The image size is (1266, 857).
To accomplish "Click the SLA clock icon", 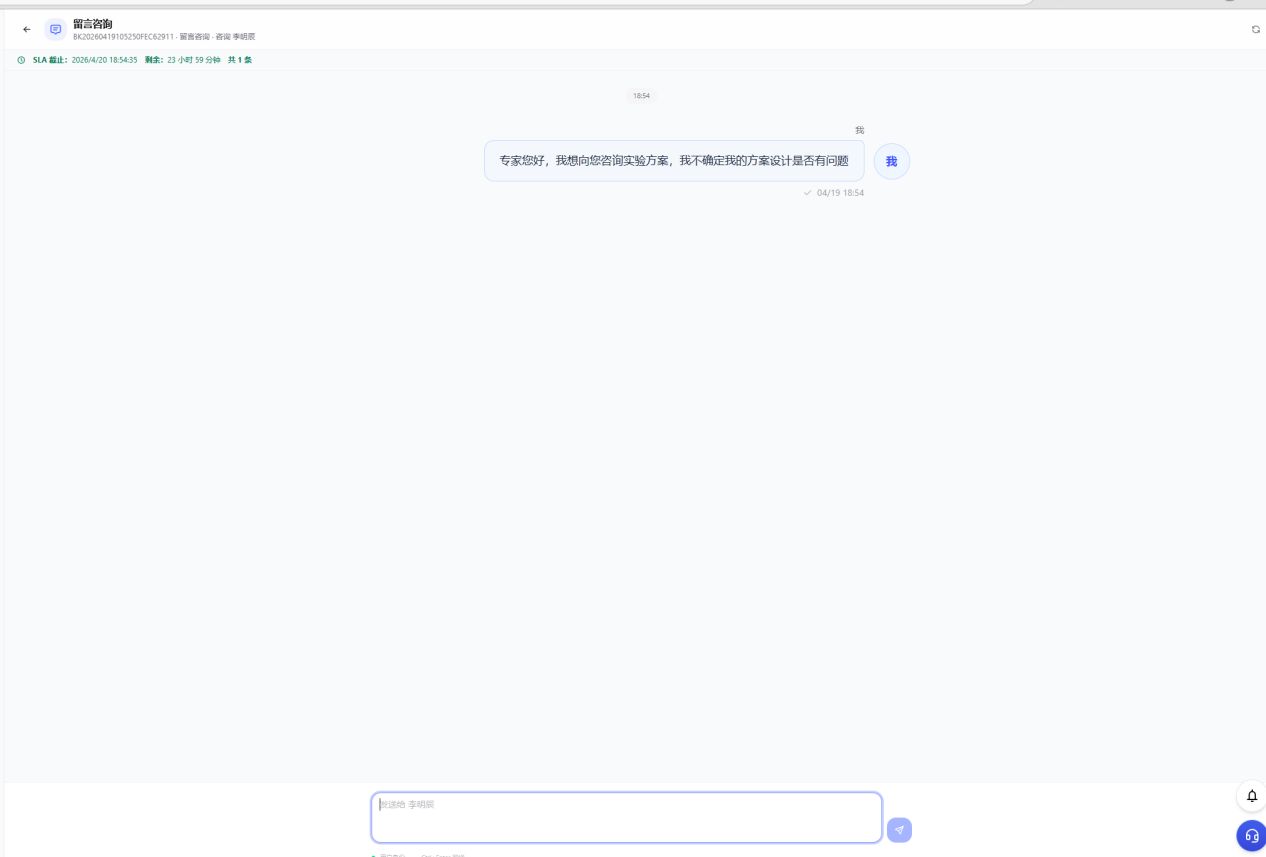I will pyautogui.click(x=21, y=60).
